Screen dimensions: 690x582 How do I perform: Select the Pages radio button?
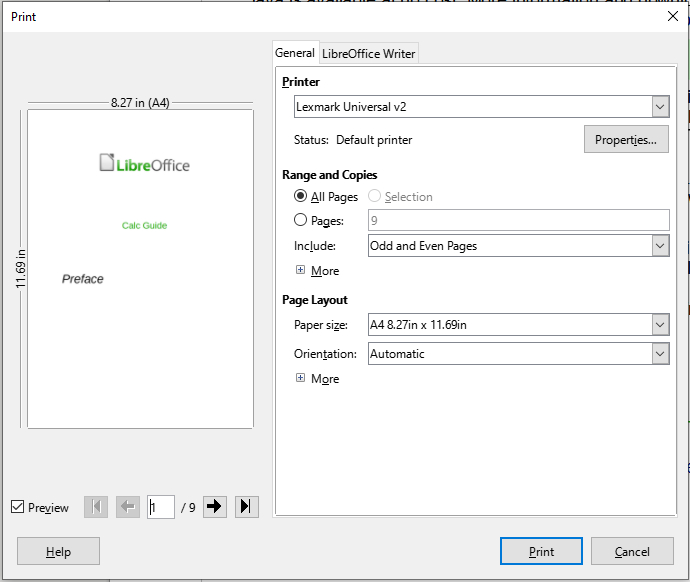pos(300,220)
